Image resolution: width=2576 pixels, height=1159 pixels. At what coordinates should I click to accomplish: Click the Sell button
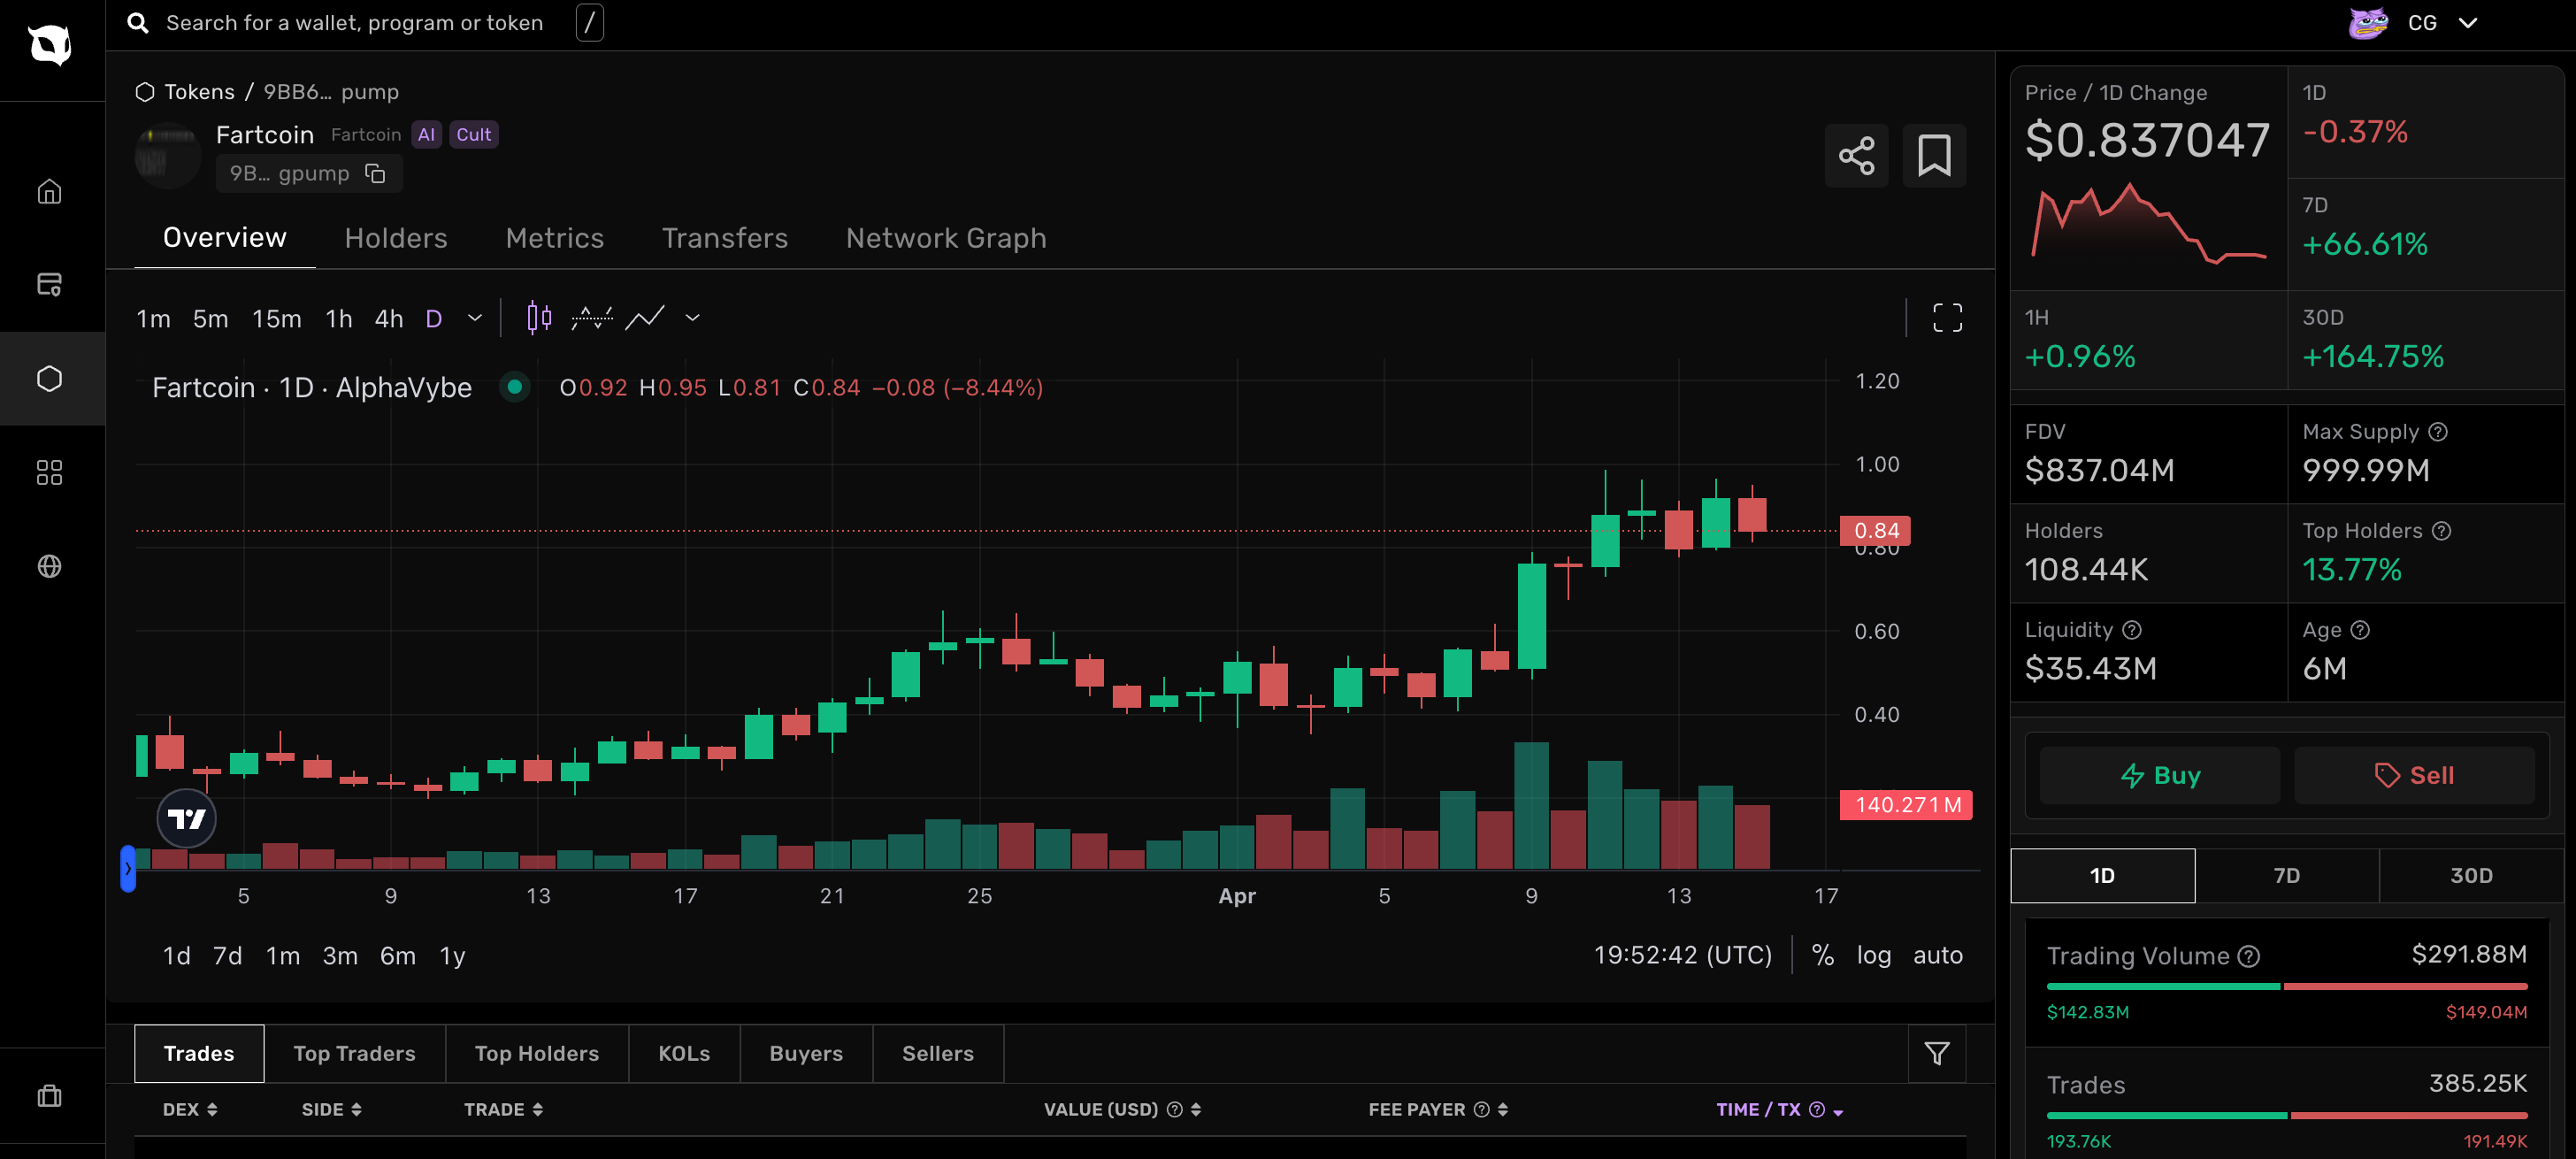coord(2414,775)
